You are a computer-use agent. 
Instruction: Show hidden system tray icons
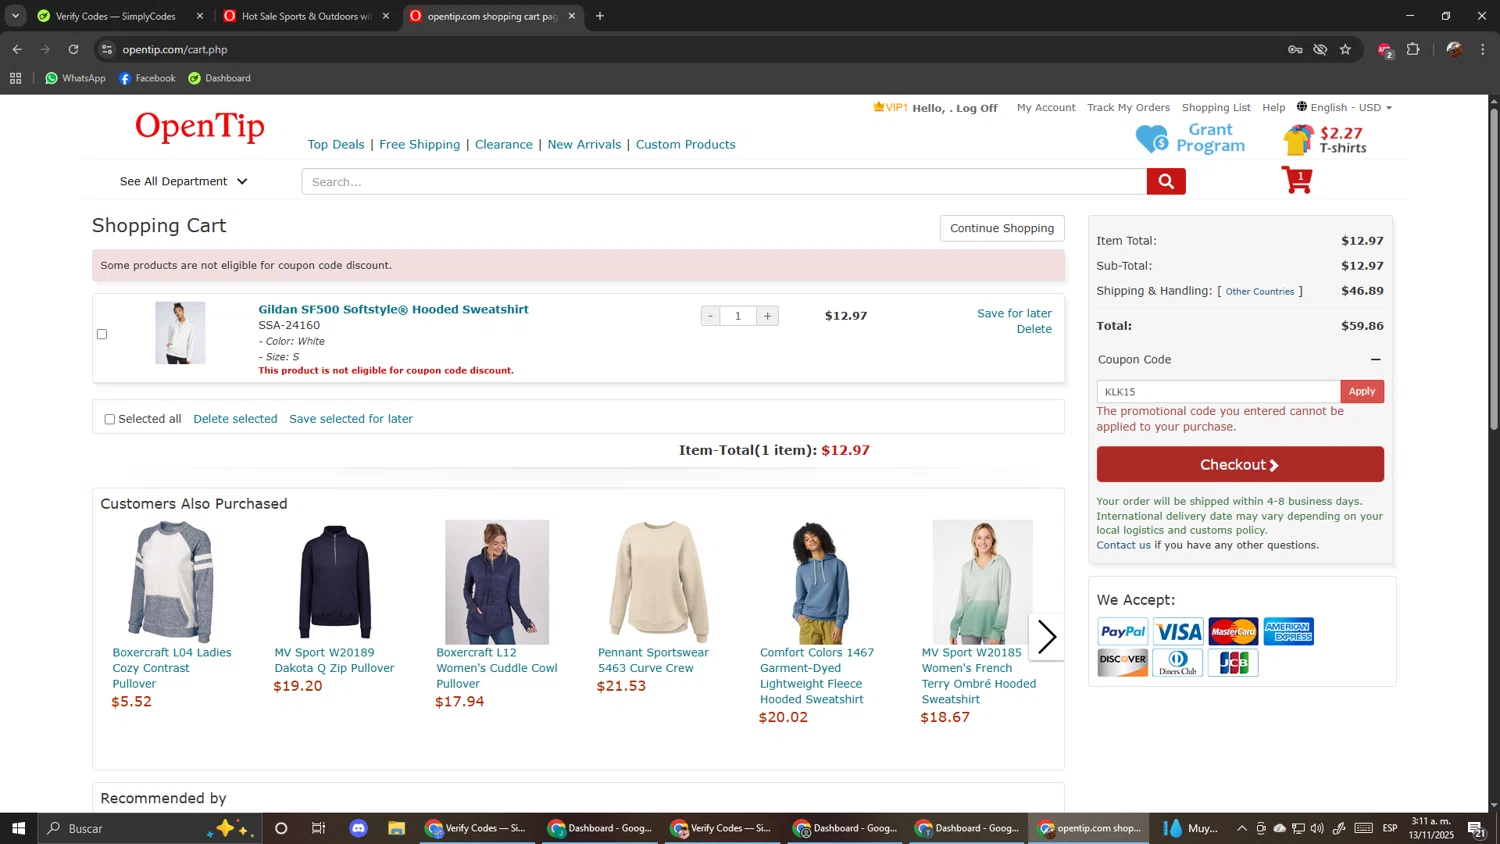coord(1242,828)
